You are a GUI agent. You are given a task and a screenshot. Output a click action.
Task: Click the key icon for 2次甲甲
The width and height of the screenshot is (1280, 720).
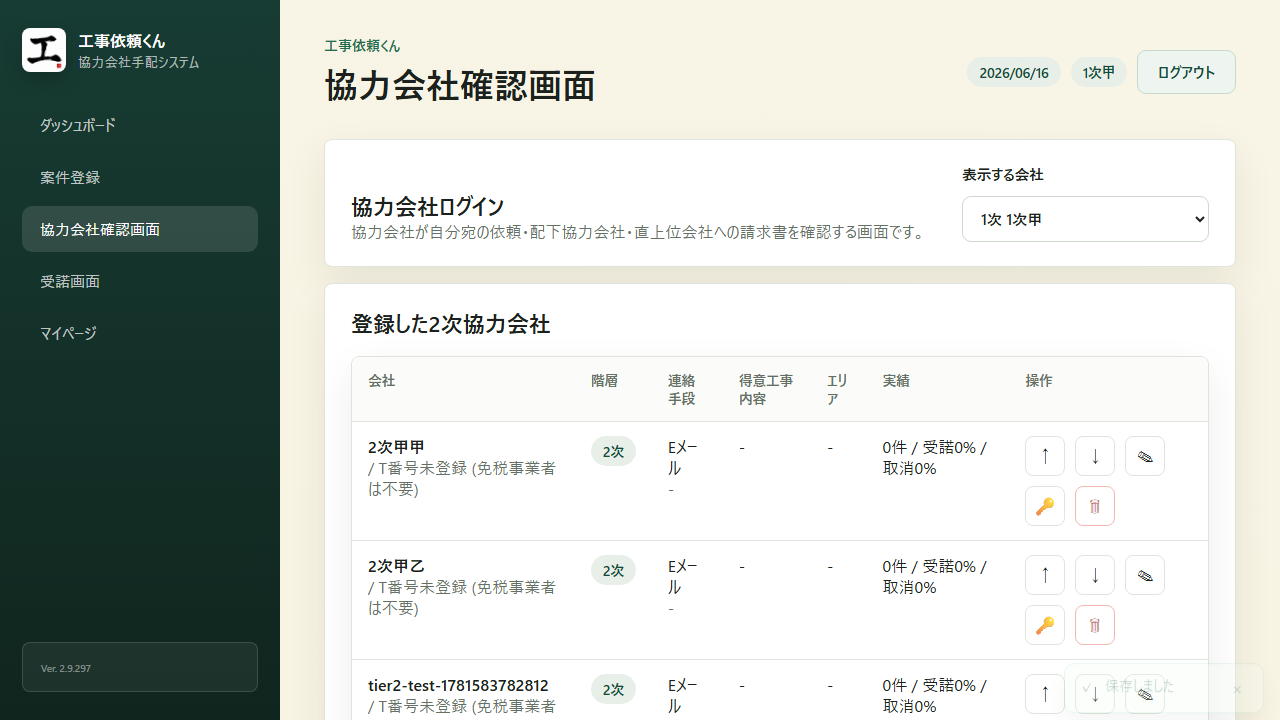click(x=1045, y=506)
